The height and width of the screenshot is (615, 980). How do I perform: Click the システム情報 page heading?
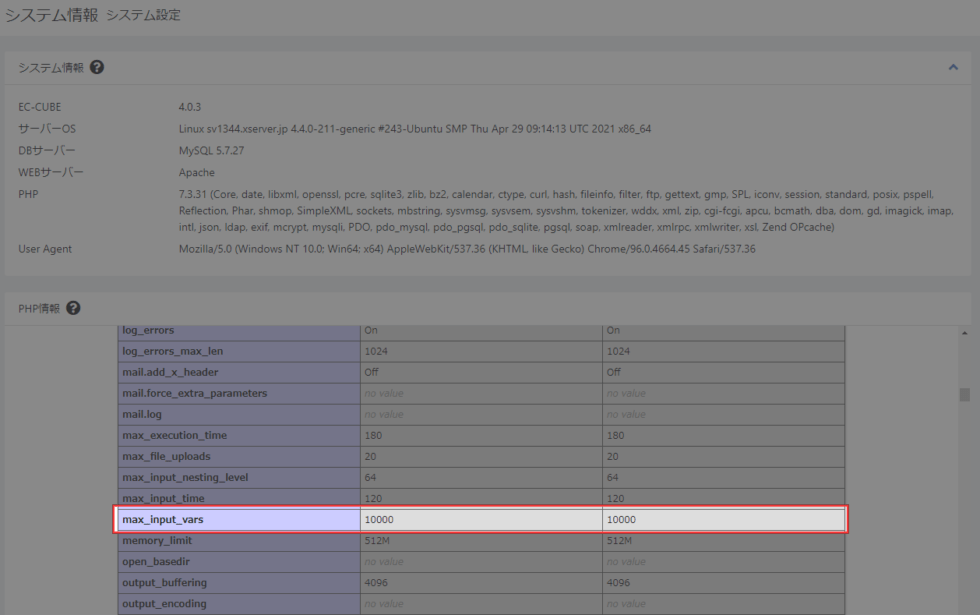[51, 16]
